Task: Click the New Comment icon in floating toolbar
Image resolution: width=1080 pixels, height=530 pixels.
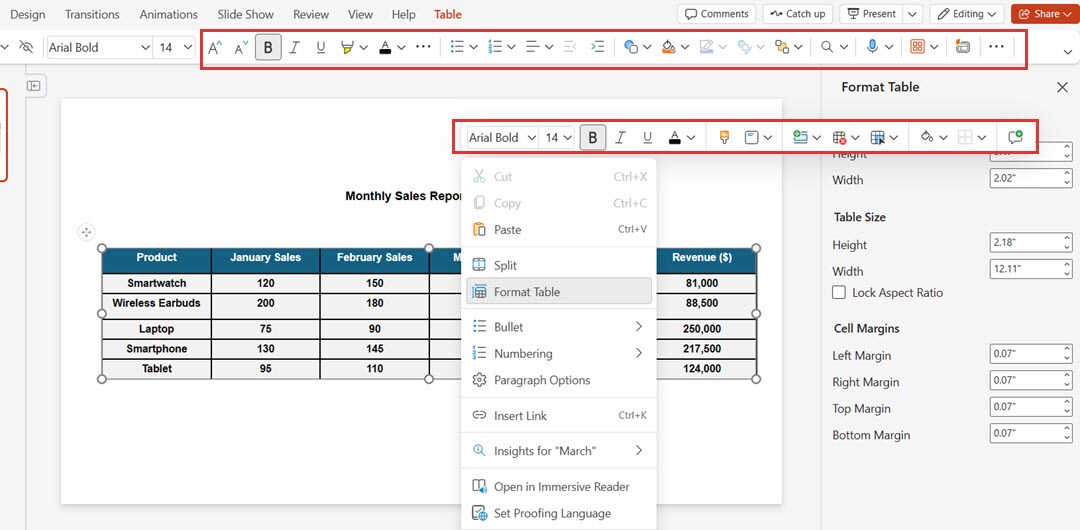Action: [x=1015, y=138]
